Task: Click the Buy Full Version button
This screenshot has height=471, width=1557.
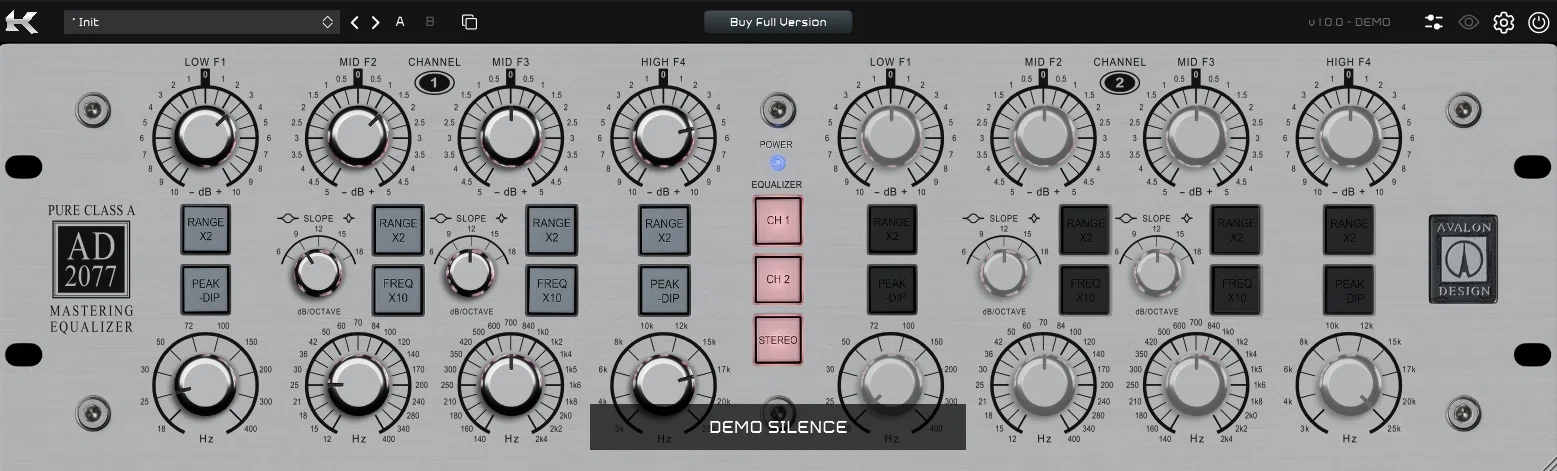Action: 778,22
